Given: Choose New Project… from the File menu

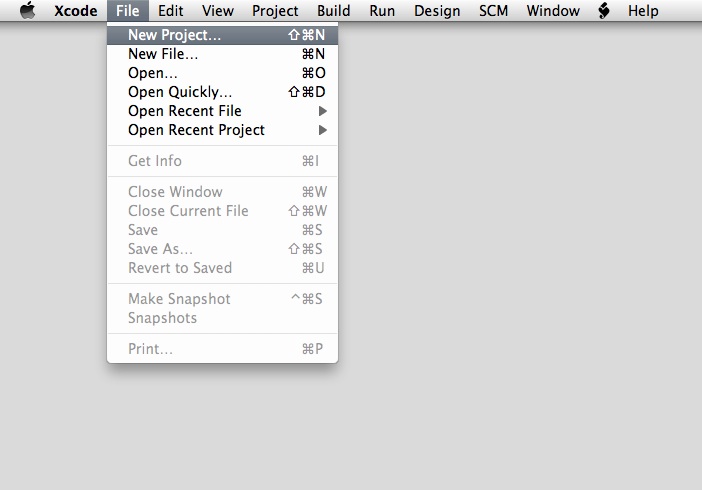Looking at the screenshot, I should coord(223,35).
